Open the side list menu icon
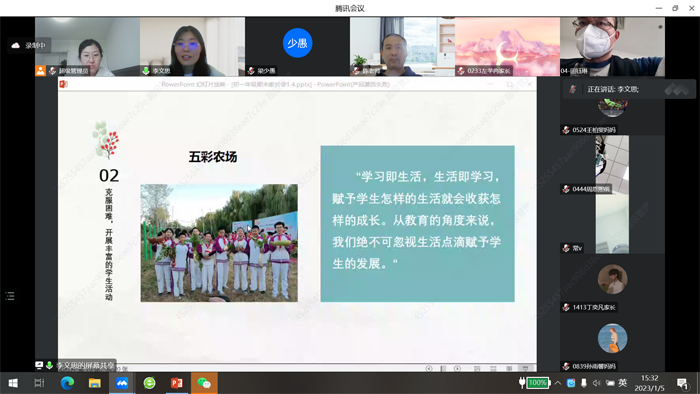The image size is (700, 394). point(10,296)
